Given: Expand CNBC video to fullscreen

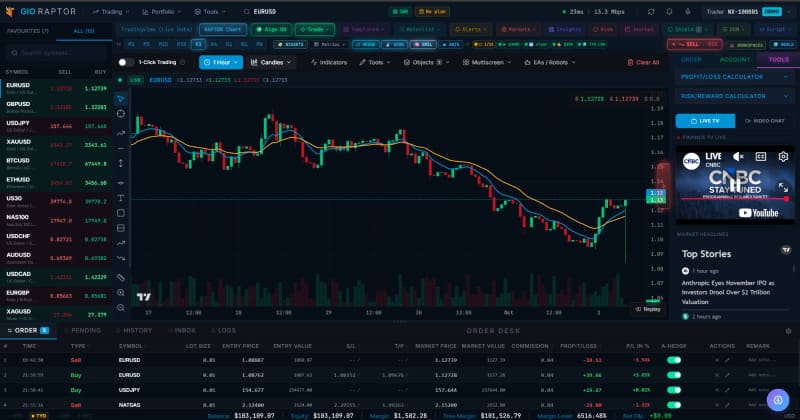Looking at the screenshot, I should point(783,187).
